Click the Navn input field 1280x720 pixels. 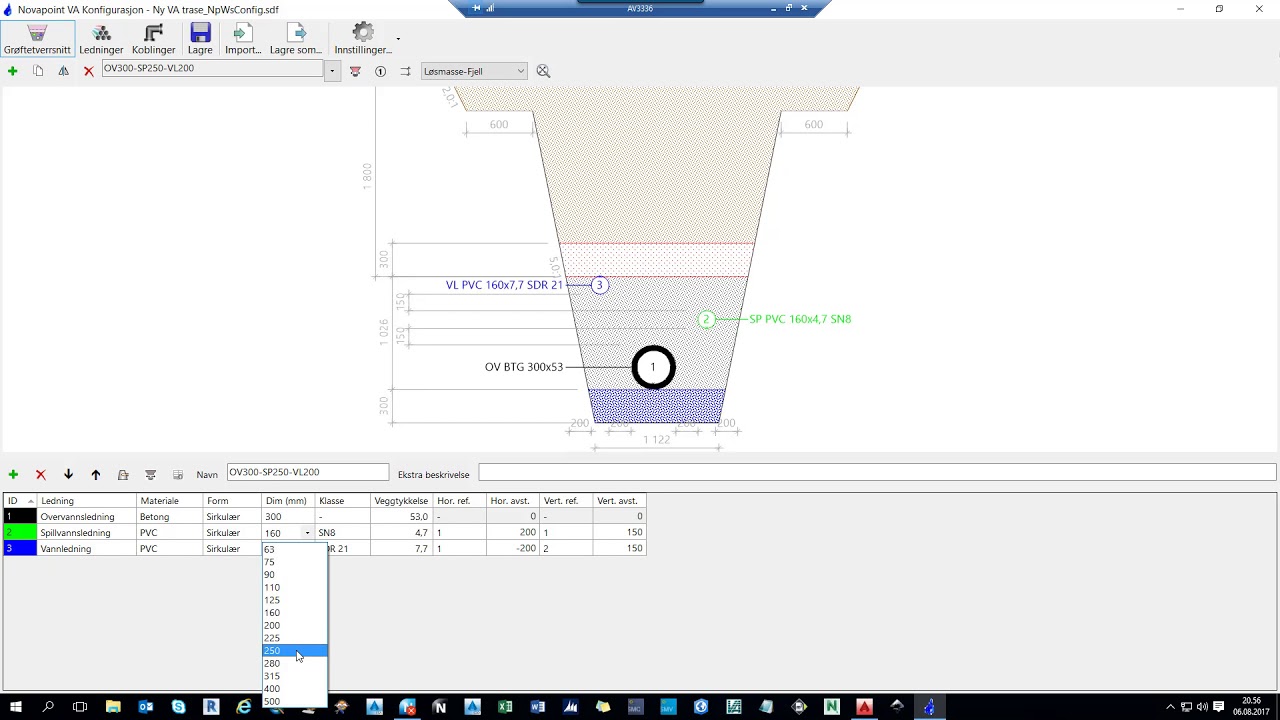tap(307, 472)
